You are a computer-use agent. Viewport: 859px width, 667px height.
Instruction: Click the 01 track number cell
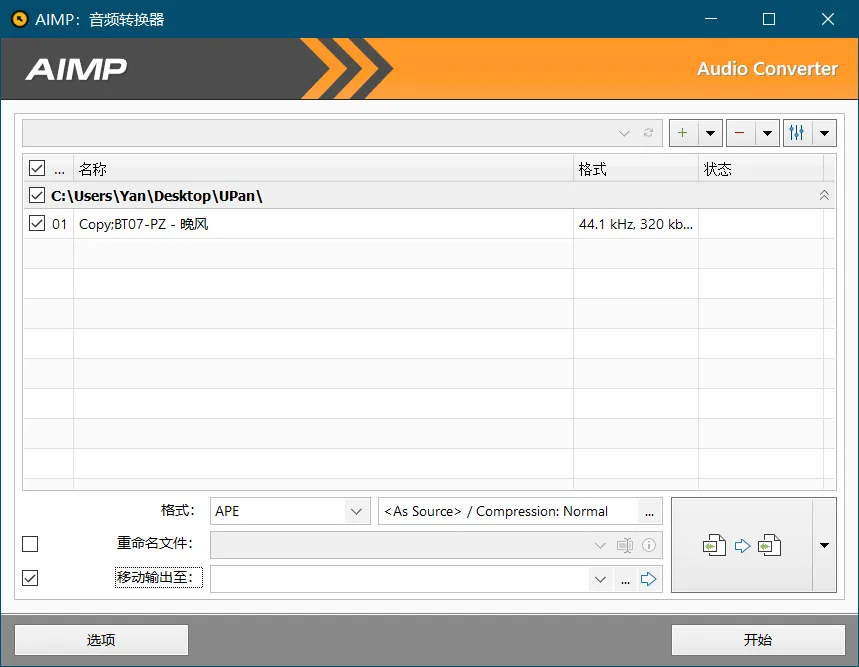(x=60, y=224)
